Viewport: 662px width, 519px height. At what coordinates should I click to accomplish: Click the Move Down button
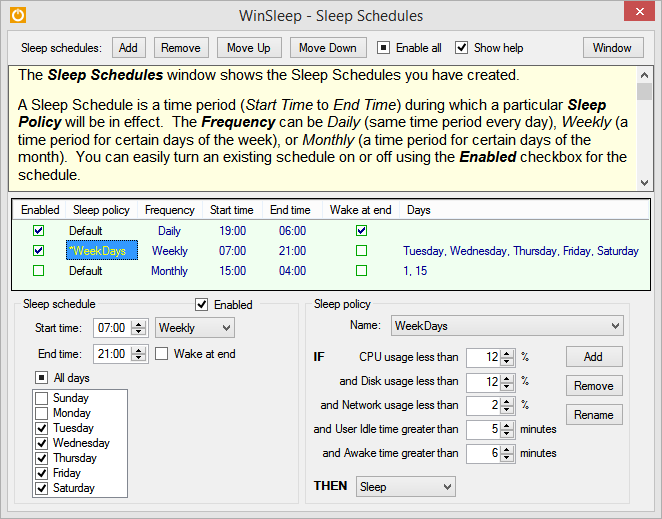tap(328, 48)
